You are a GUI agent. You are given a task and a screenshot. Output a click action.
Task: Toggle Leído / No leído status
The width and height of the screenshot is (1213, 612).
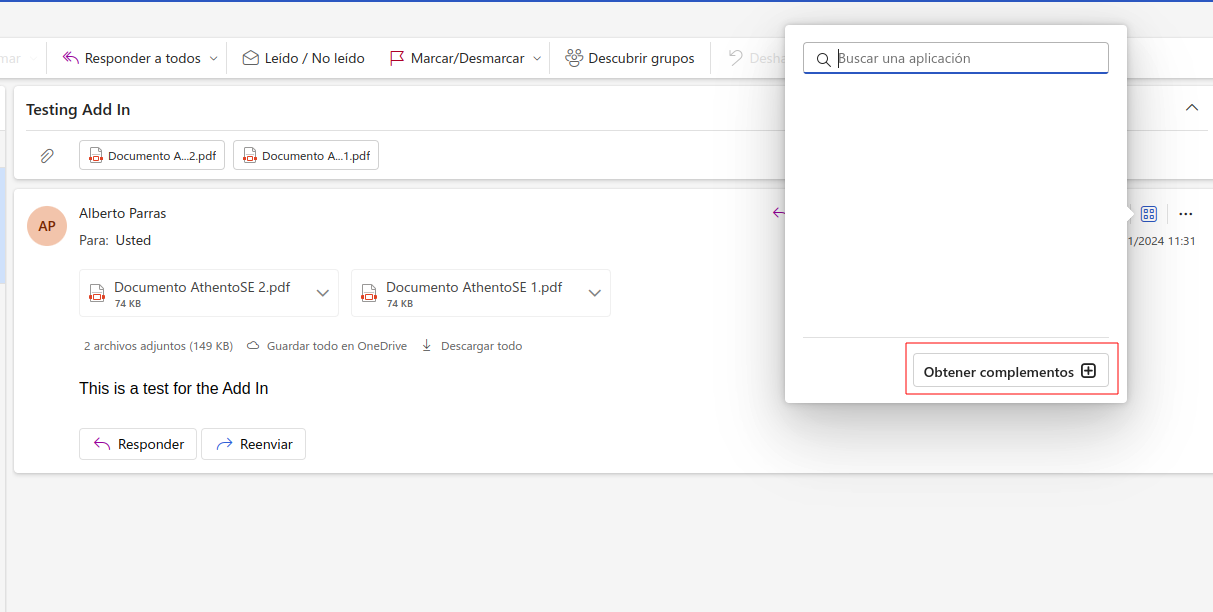[x=303, y=58]
